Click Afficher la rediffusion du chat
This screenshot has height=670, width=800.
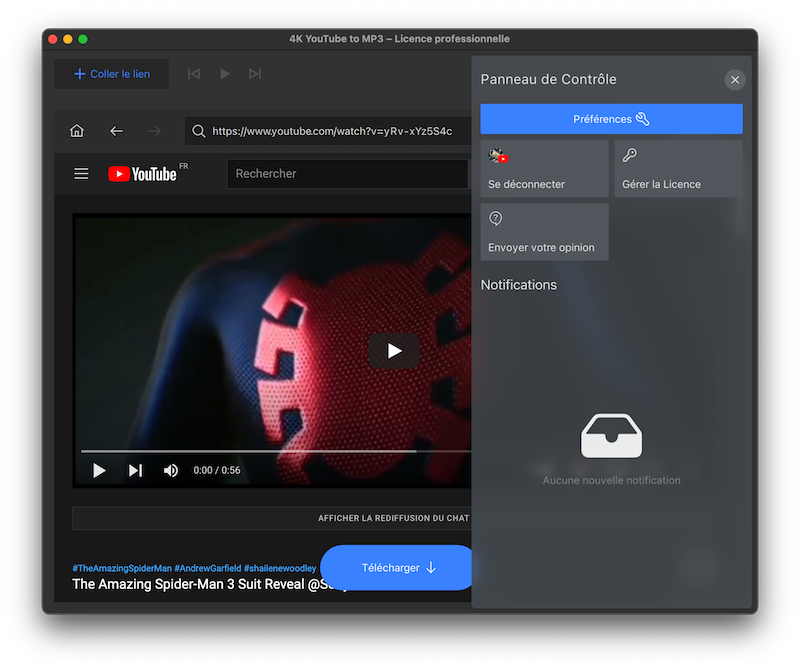[x=393, y=518]
